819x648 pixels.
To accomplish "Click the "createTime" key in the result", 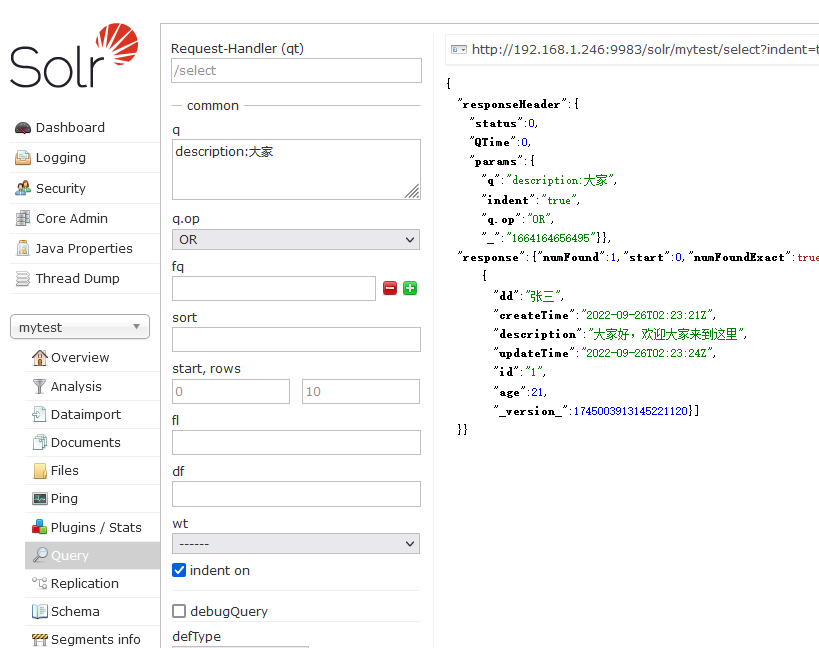I will [534, 315].
